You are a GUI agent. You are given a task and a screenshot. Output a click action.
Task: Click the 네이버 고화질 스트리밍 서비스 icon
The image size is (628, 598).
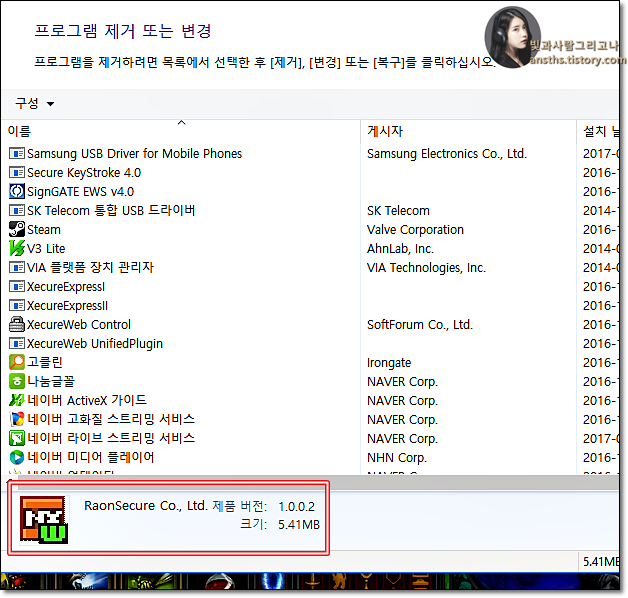(x=17, y=419)
